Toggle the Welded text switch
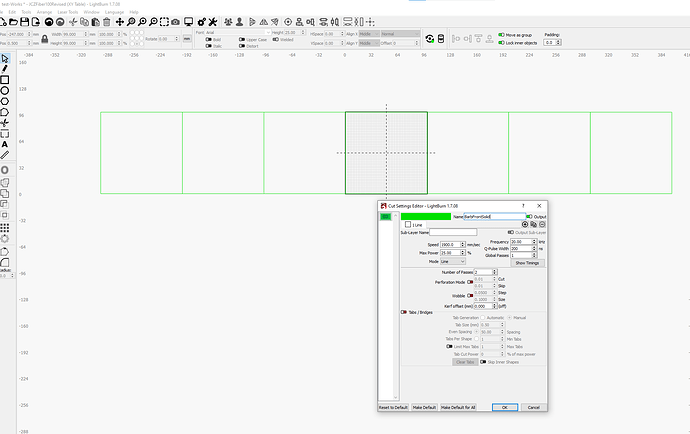Viewport: 690px width, 434px height. point(275,40)
